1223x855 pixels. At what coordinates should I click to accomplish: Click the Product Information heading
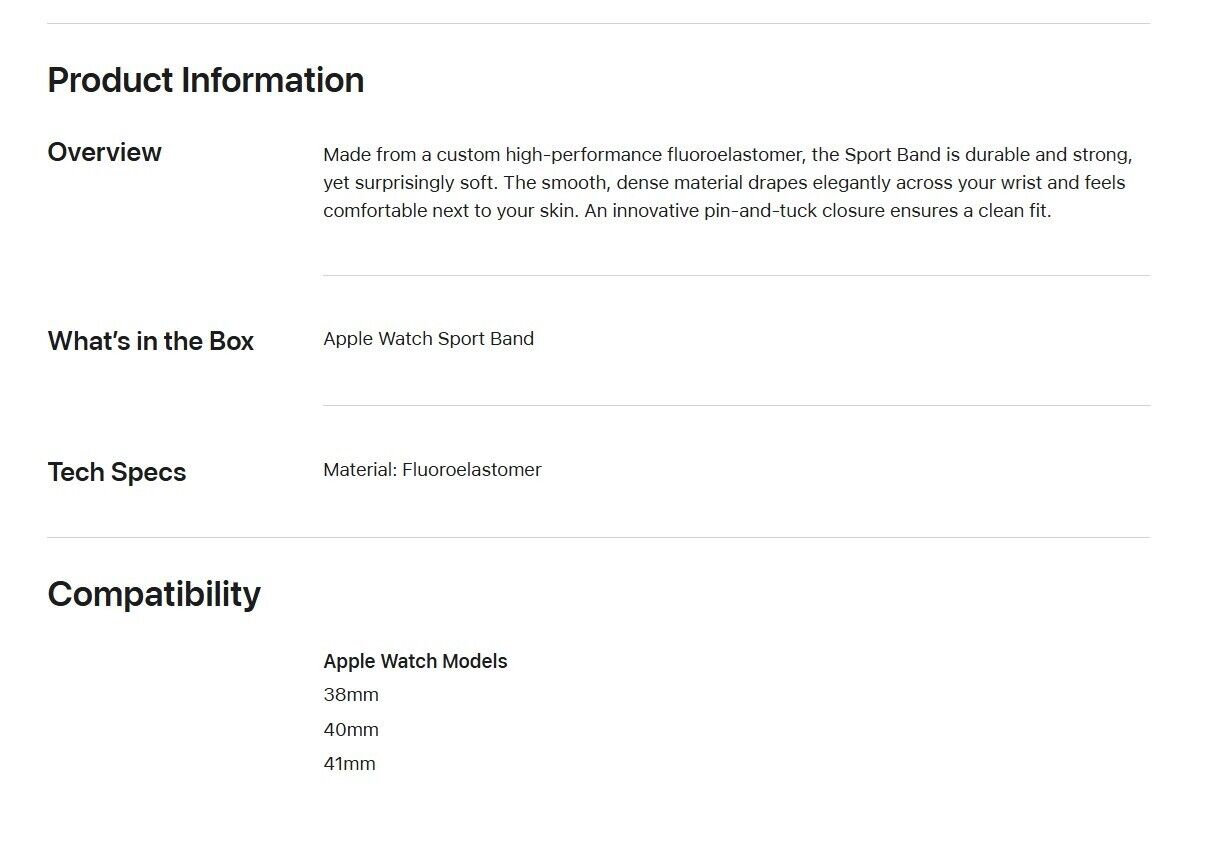[205, 80]
